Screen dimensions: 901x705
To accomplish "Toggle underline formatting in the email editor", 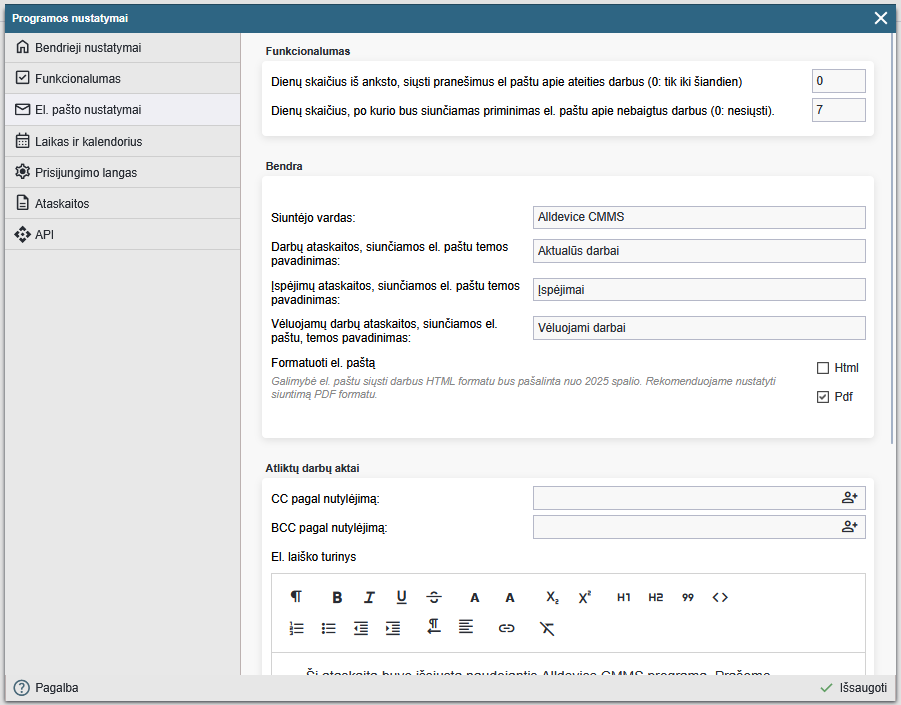I will pyautogui.click(x=402, y=598).
